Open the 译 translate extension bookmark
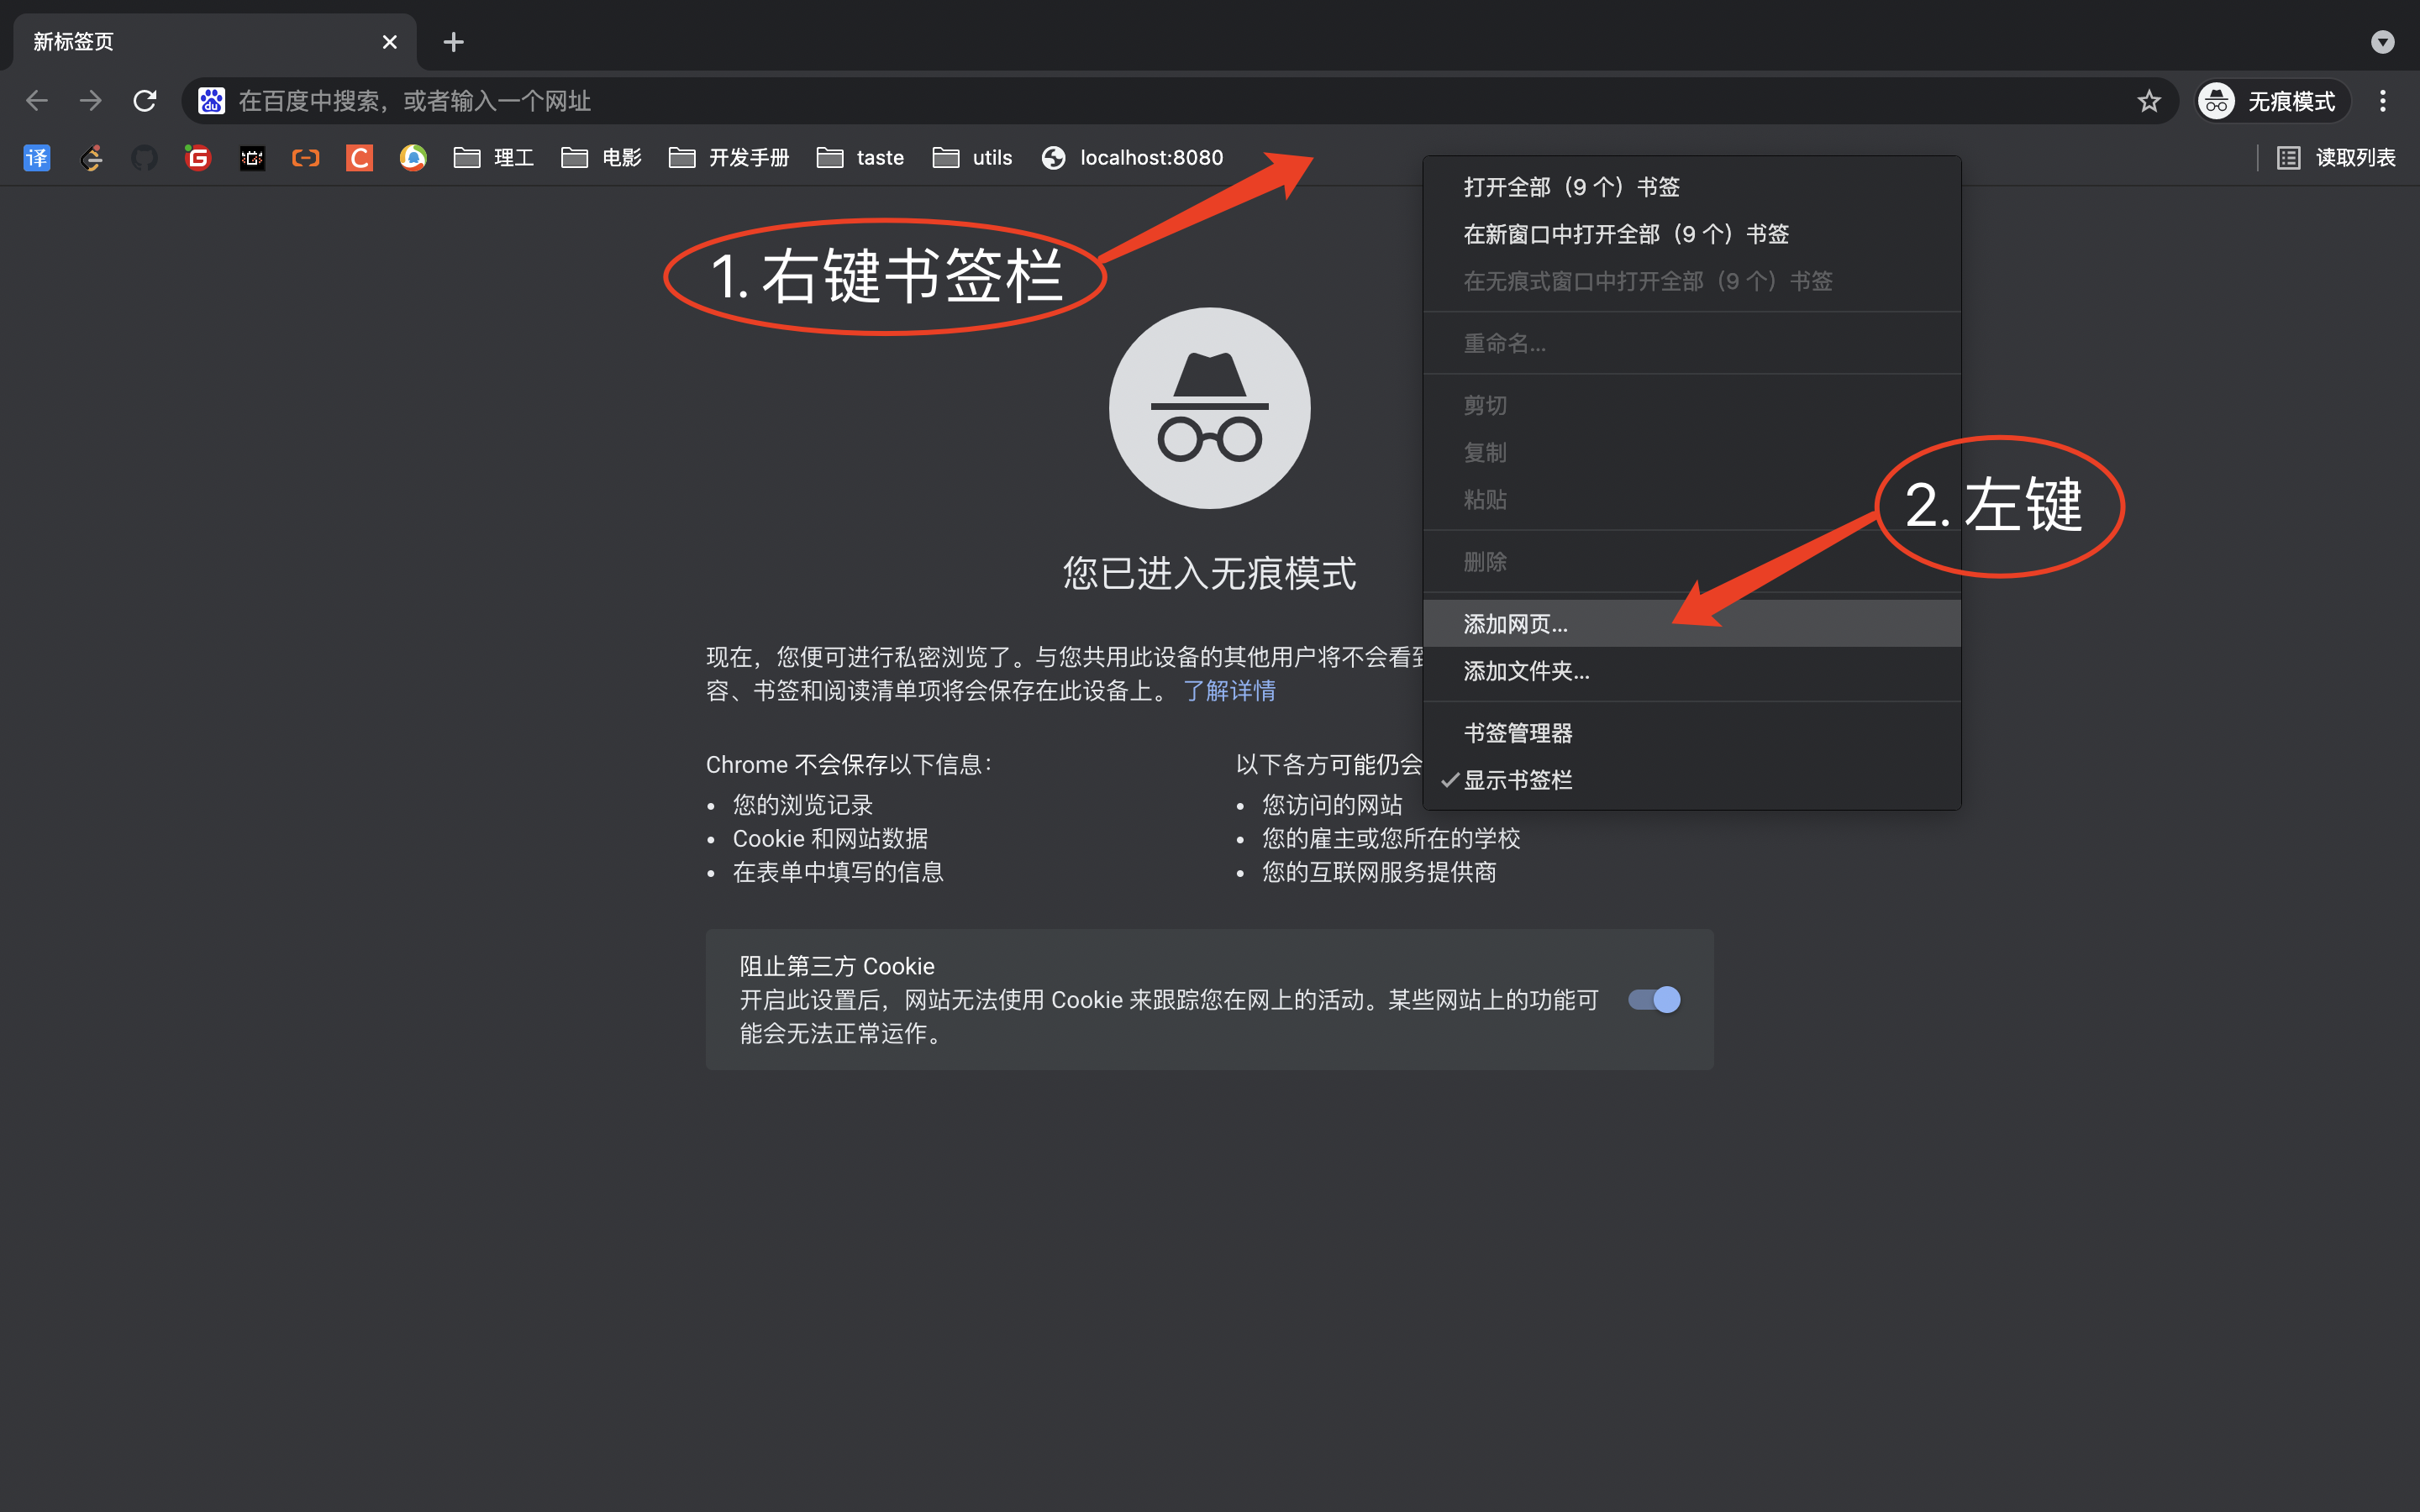This screenshot has width=2420, height=1512. click(36, 157)
